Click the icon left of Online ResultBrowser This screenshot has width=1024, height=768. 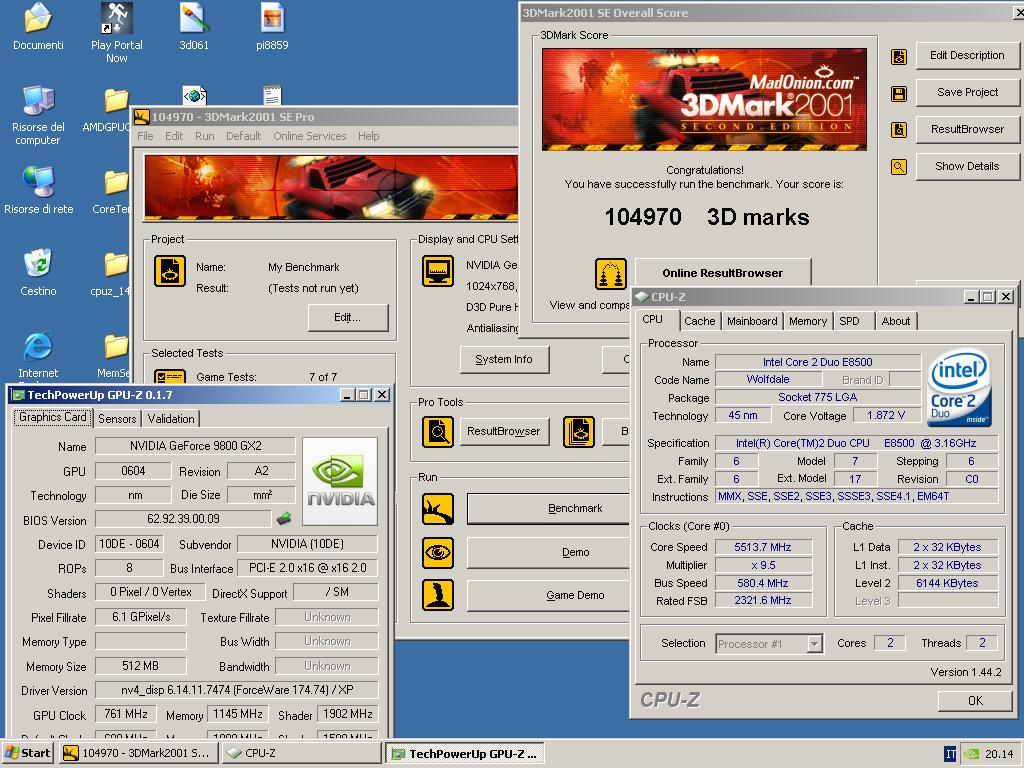point(611,274)
